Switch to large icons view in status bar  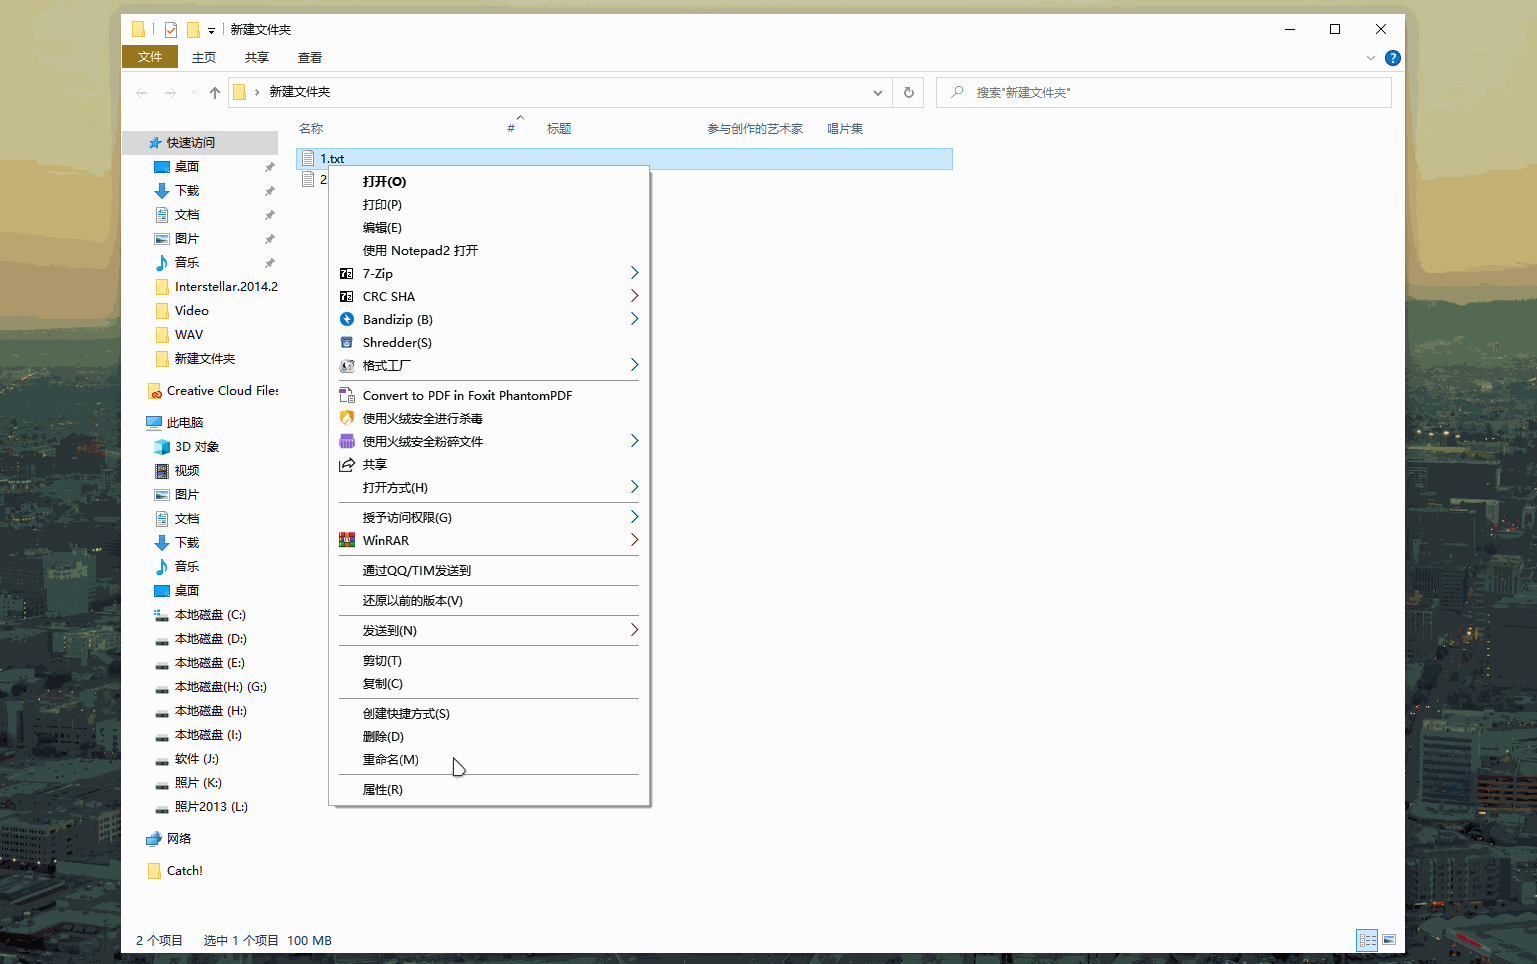pos(1389,940)
